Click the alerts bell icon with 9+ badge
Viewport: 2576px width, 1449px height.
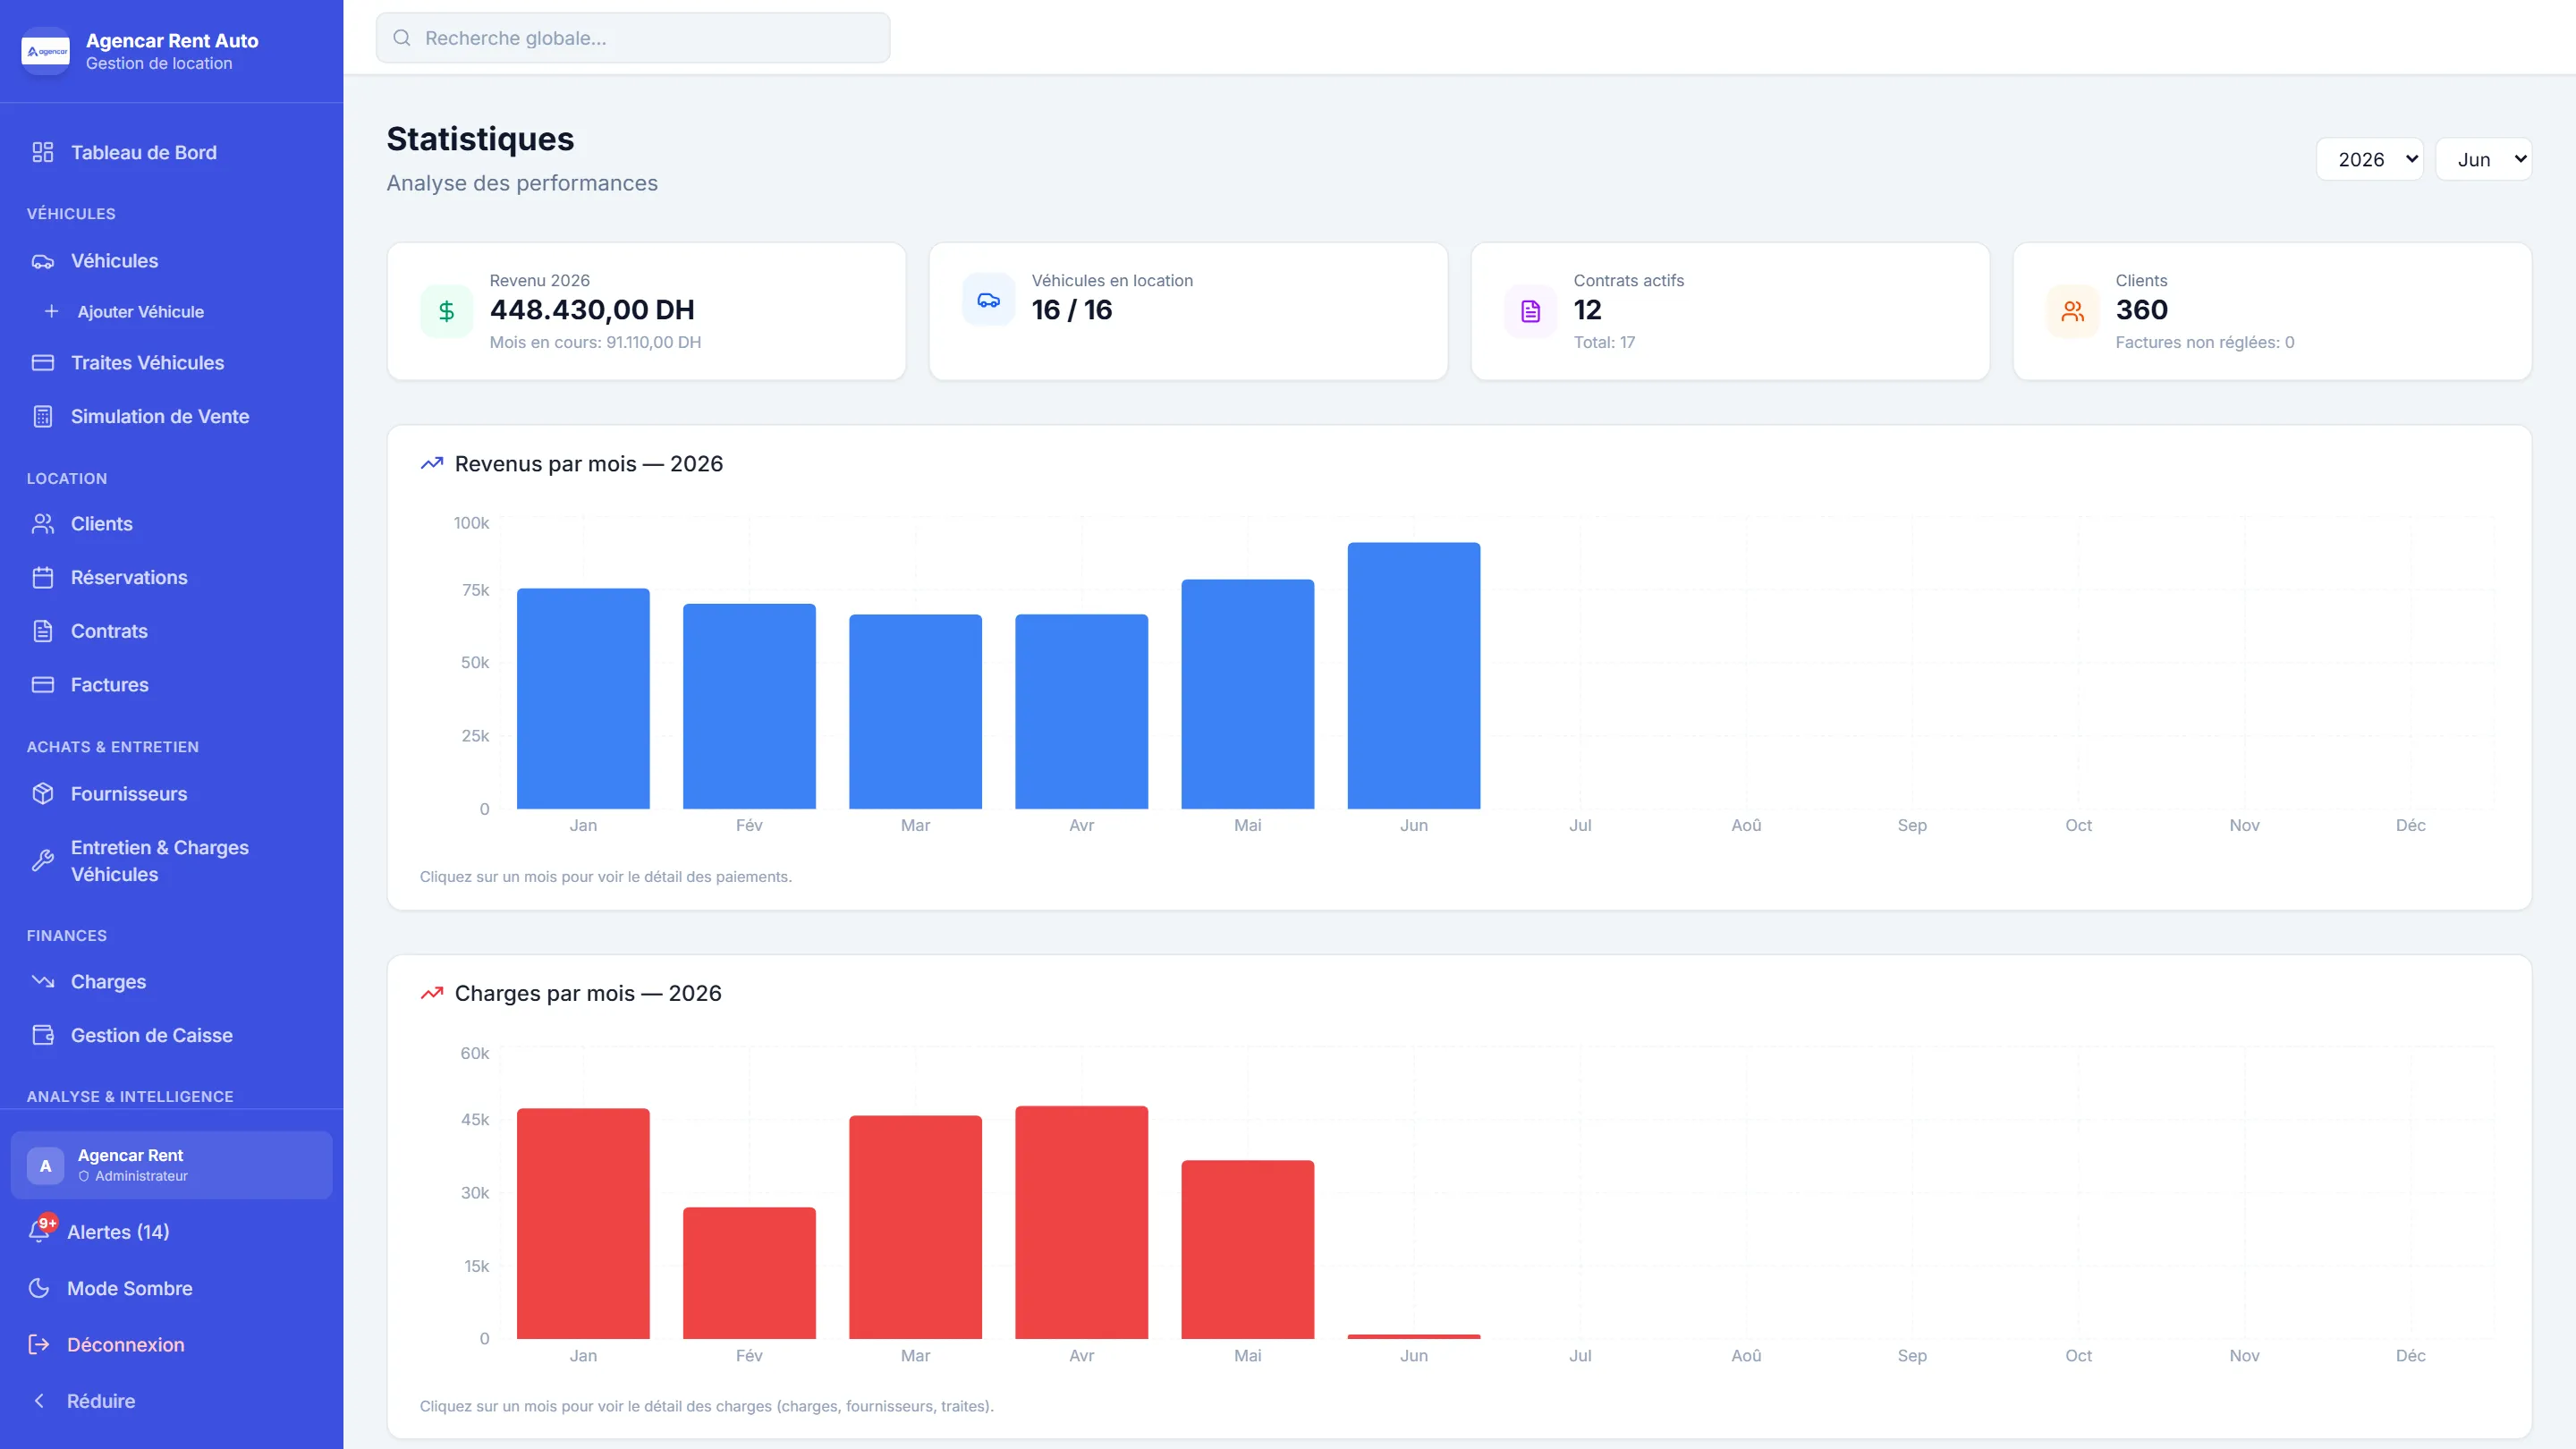pyautogui.click(x=40, y=1231)
